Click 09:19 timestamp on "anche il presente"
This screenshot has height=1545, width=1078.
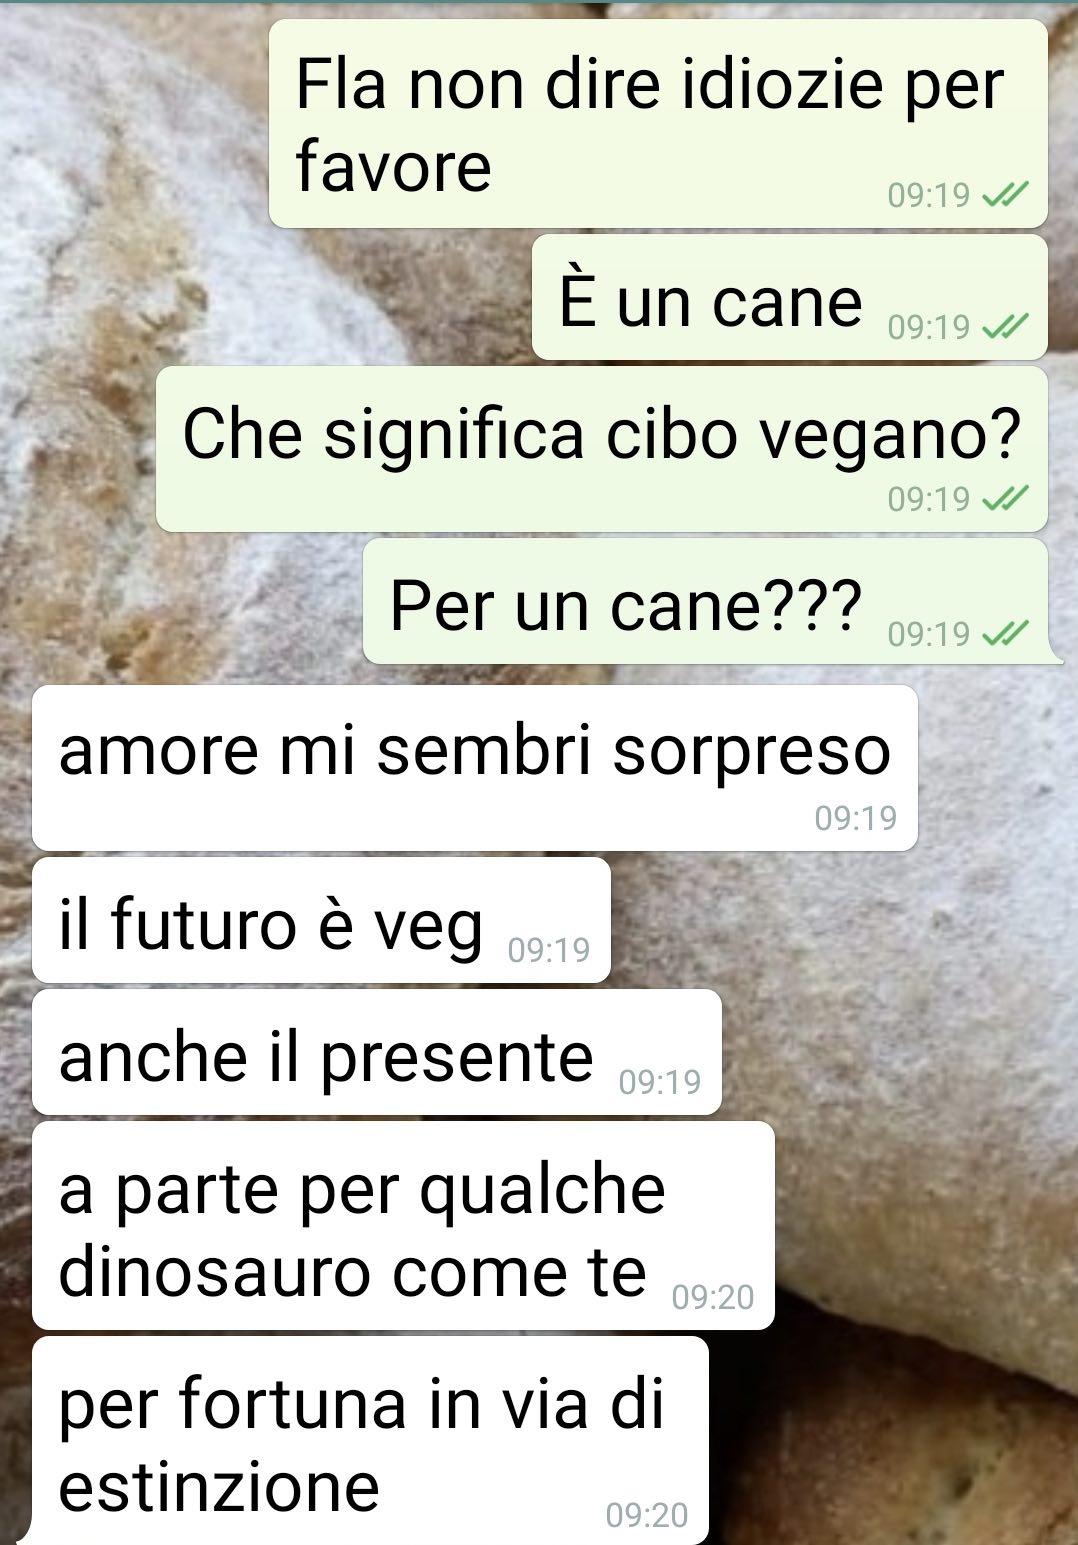(x=660, y=1081)
